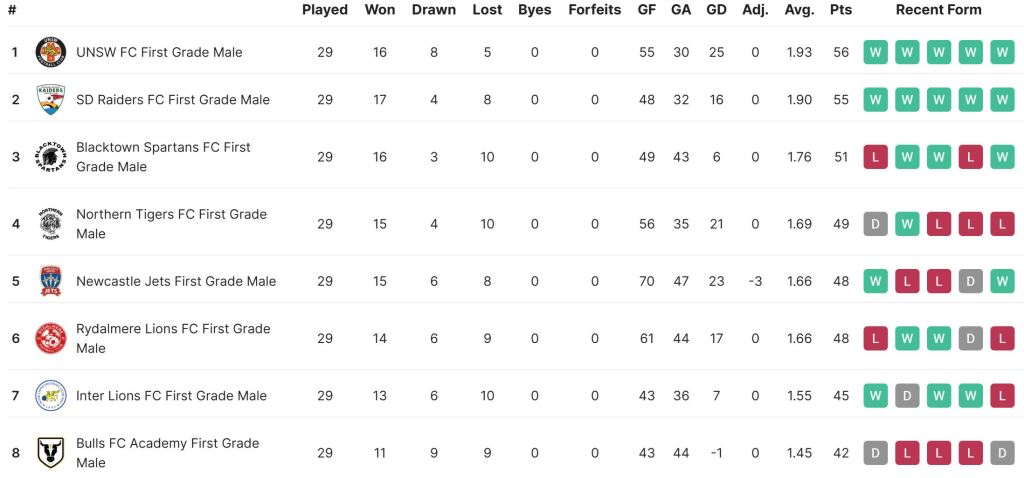Click the Northern Tigers club logo

click(50, 224)
